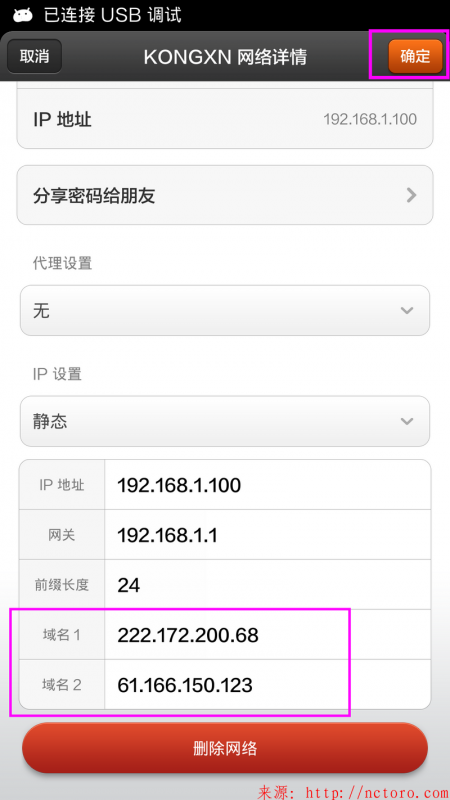Open 分享密码给朋友 row

(224, 195)
